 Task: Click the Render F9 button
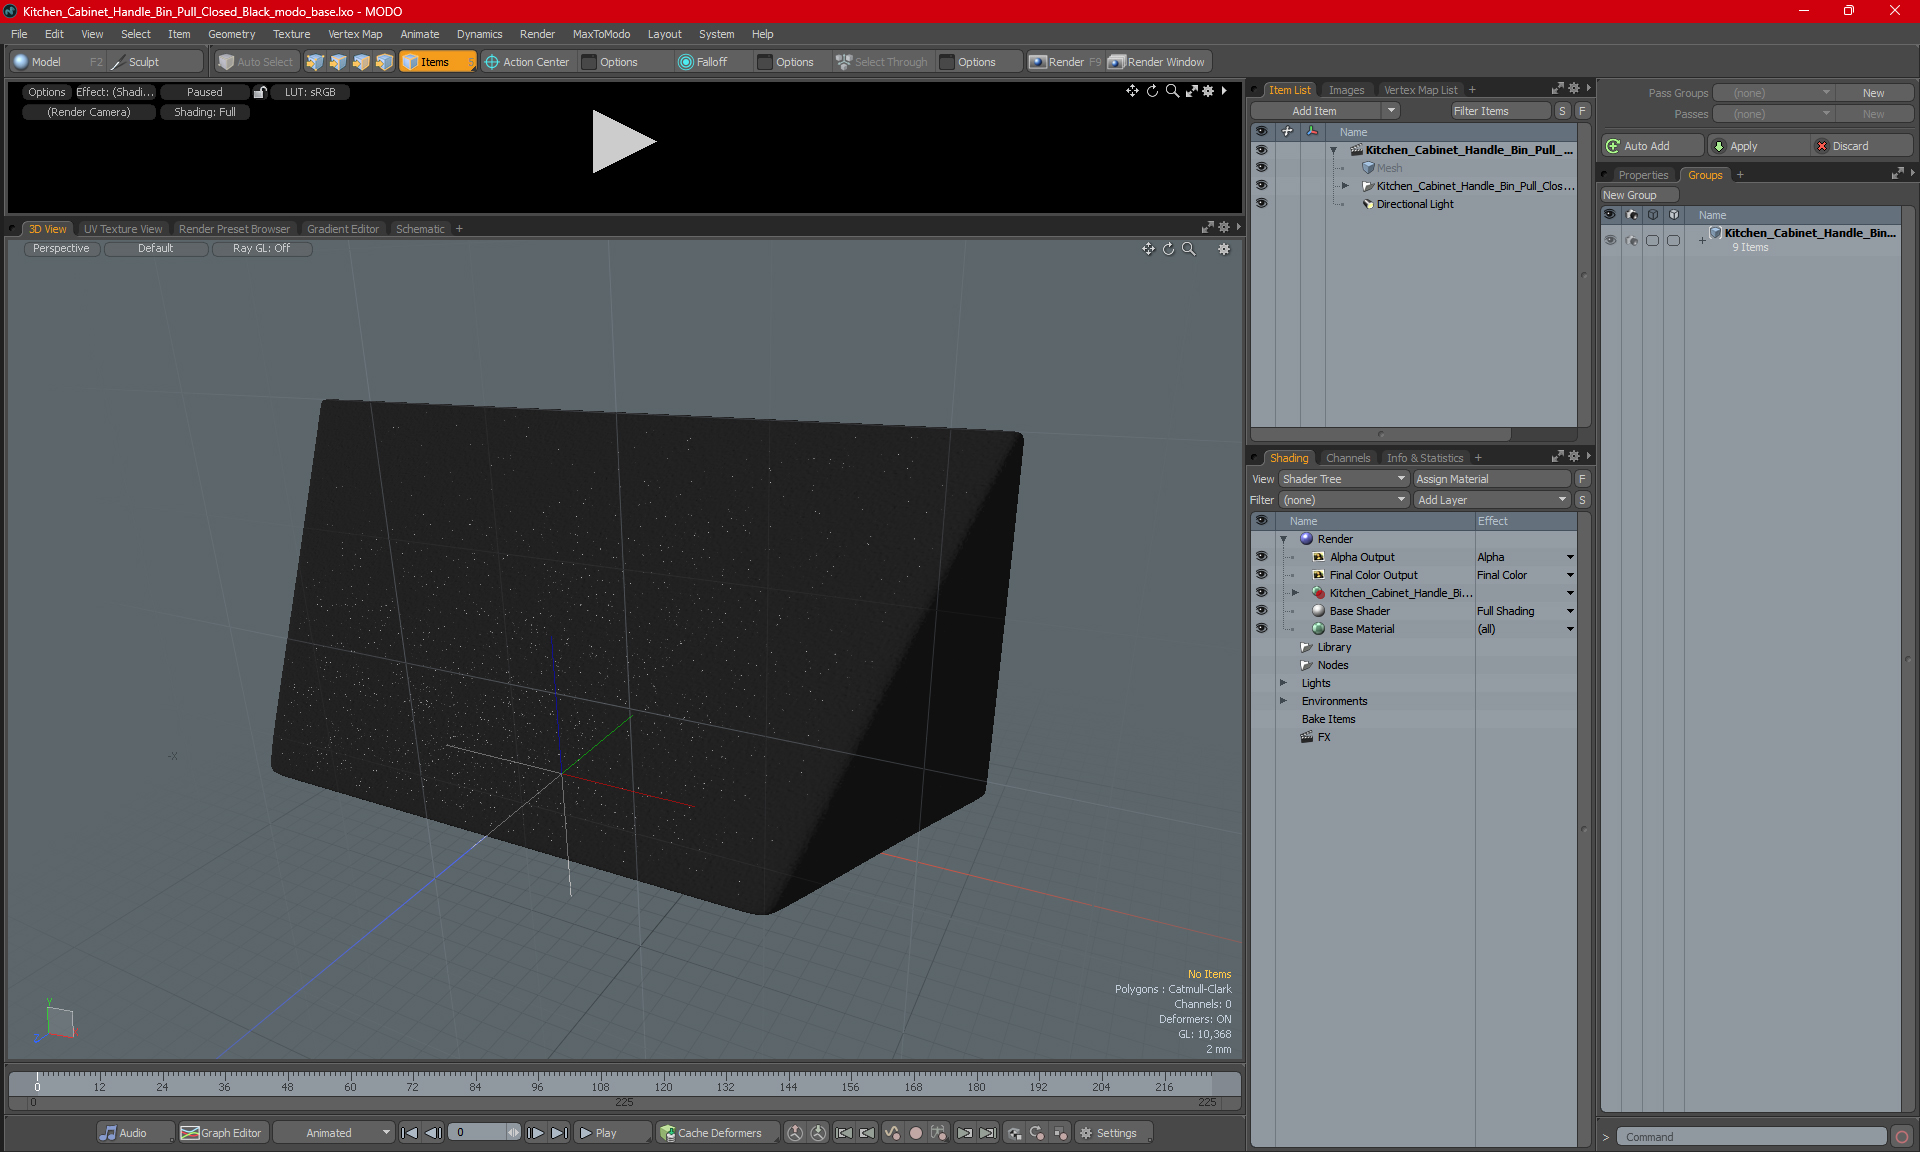[1065, 62]
